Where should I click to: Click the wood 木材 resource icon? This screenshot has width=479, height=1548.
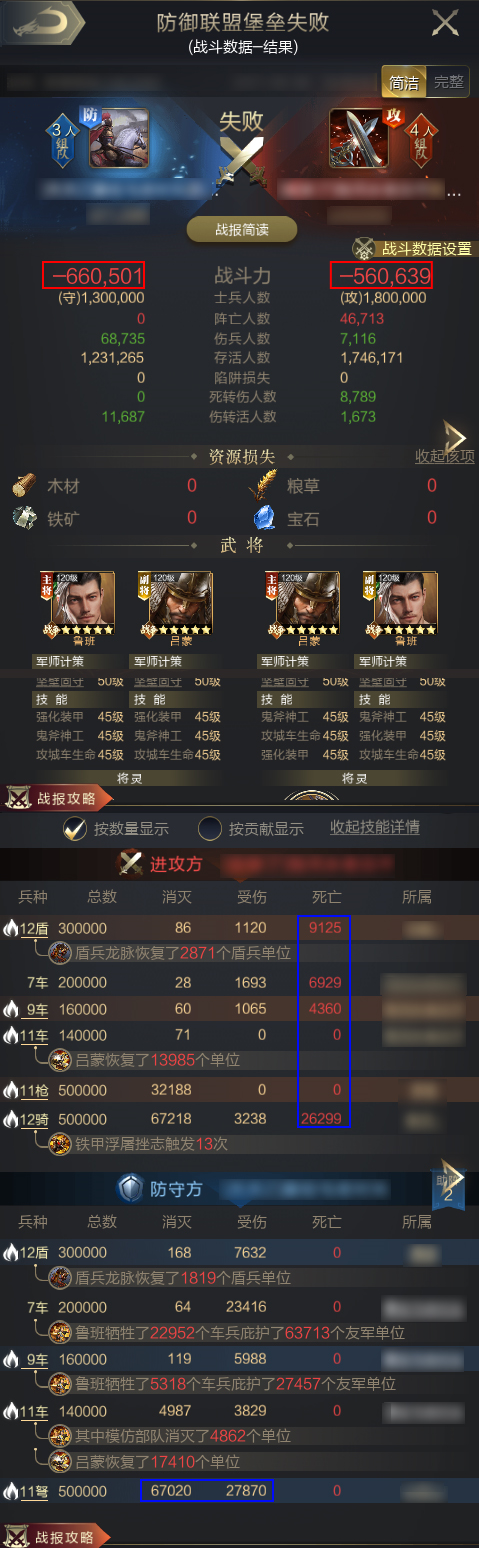point(24,486)
